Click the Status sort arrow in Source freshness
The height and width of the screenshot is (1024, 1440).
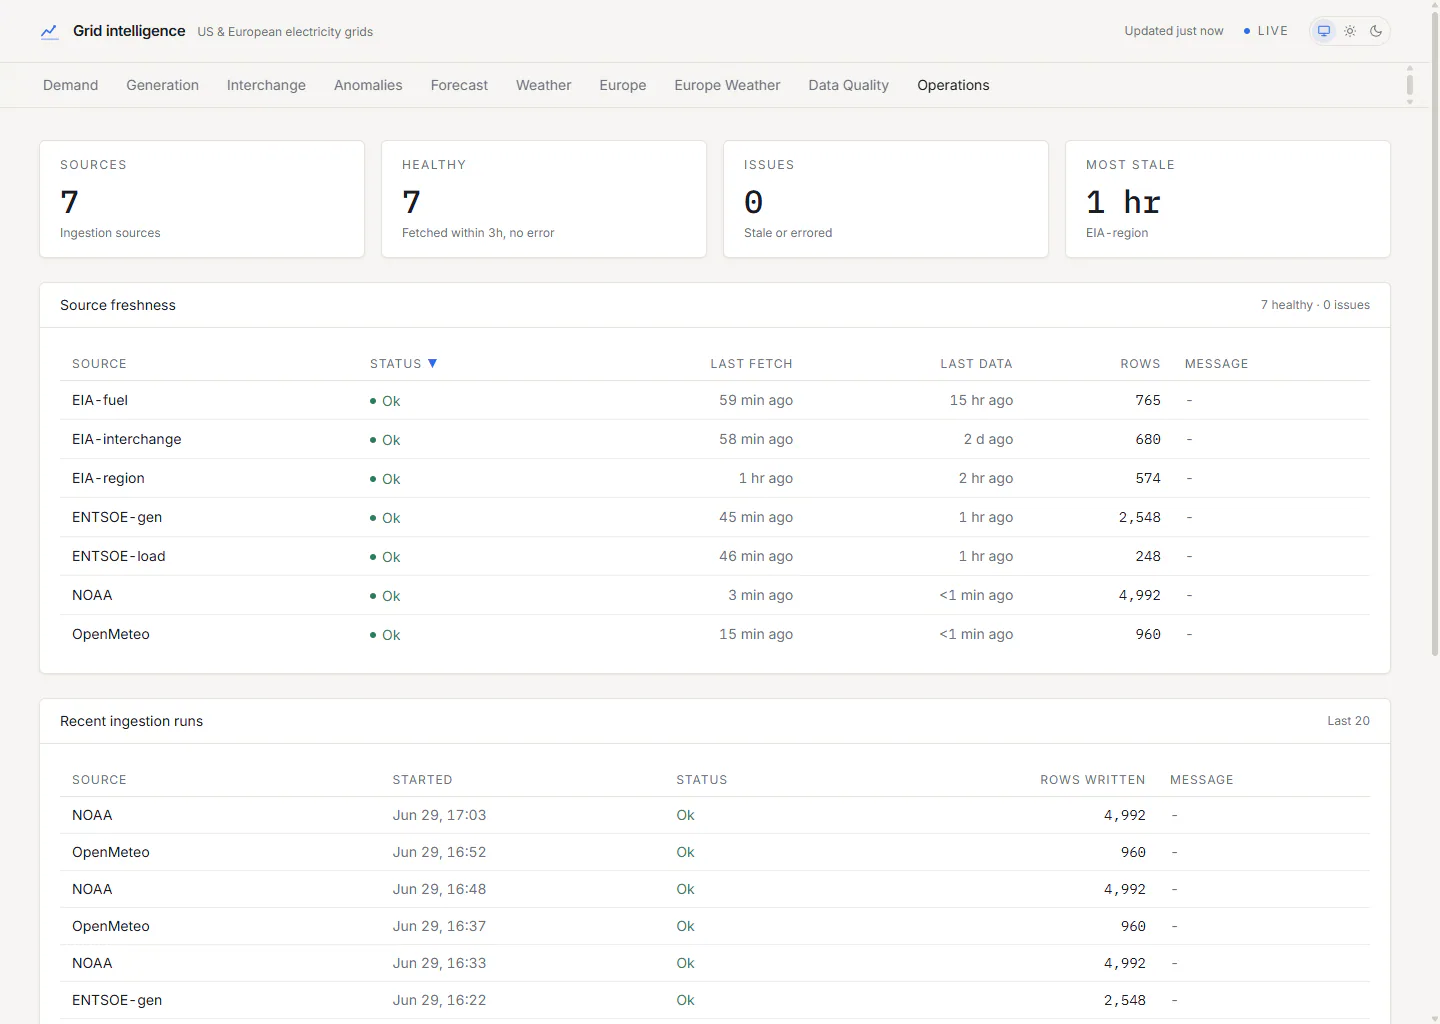click(x=433, y=363)
